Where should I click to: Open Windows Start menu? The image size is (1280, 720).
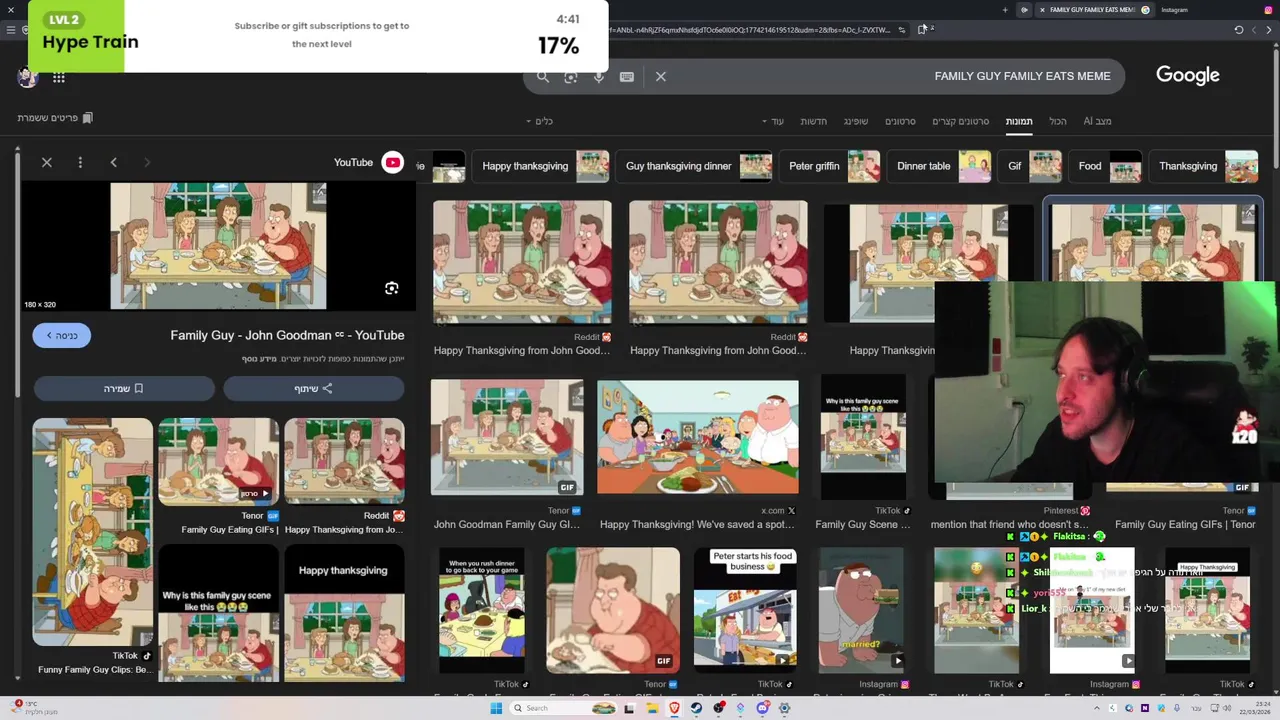(x=496, y=708)
